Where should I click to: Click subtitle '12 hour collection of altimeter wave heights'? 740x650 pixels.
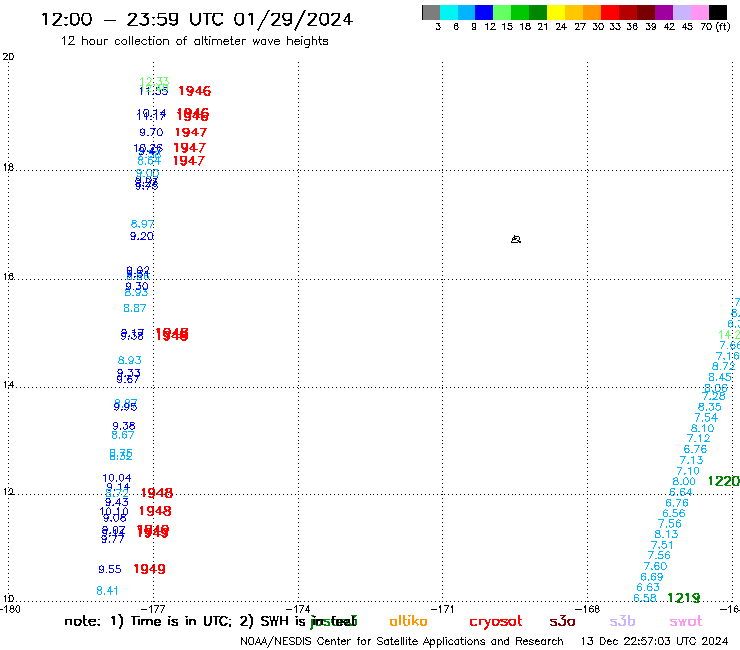(194, 41)
